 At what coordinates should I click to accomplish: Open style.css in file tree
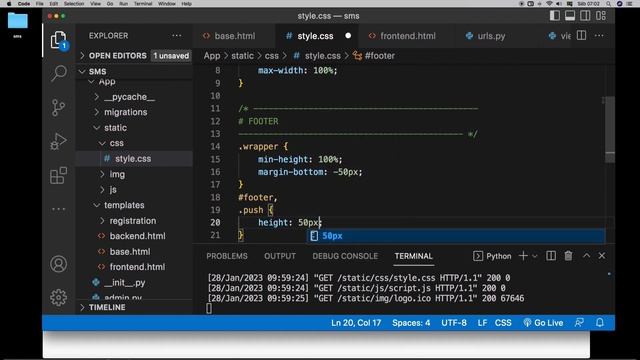pos(134,159)
